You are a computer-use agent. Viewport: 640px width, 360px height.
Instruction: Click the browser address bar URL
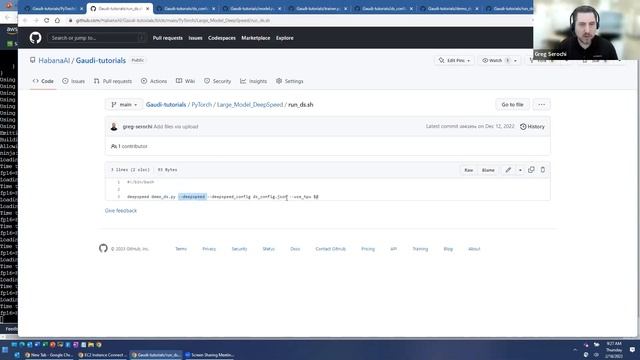(173, 20)
